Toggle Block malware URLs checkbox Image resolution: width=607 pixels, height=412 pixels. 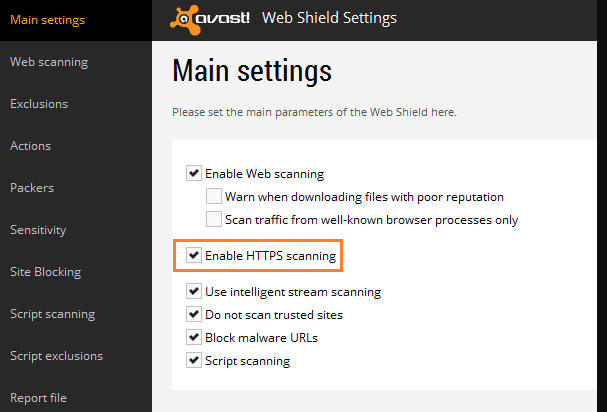tap(194, 337)
